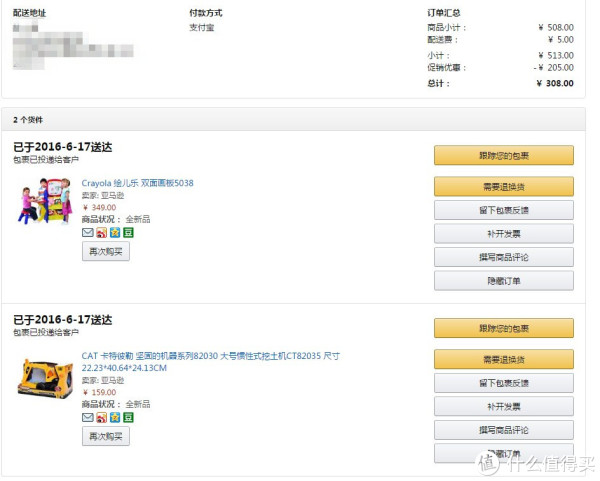The width and height of the screenshot is (600, 481).
Task: Open the CAT excavator thumbnail image
Action: (45, 378)
